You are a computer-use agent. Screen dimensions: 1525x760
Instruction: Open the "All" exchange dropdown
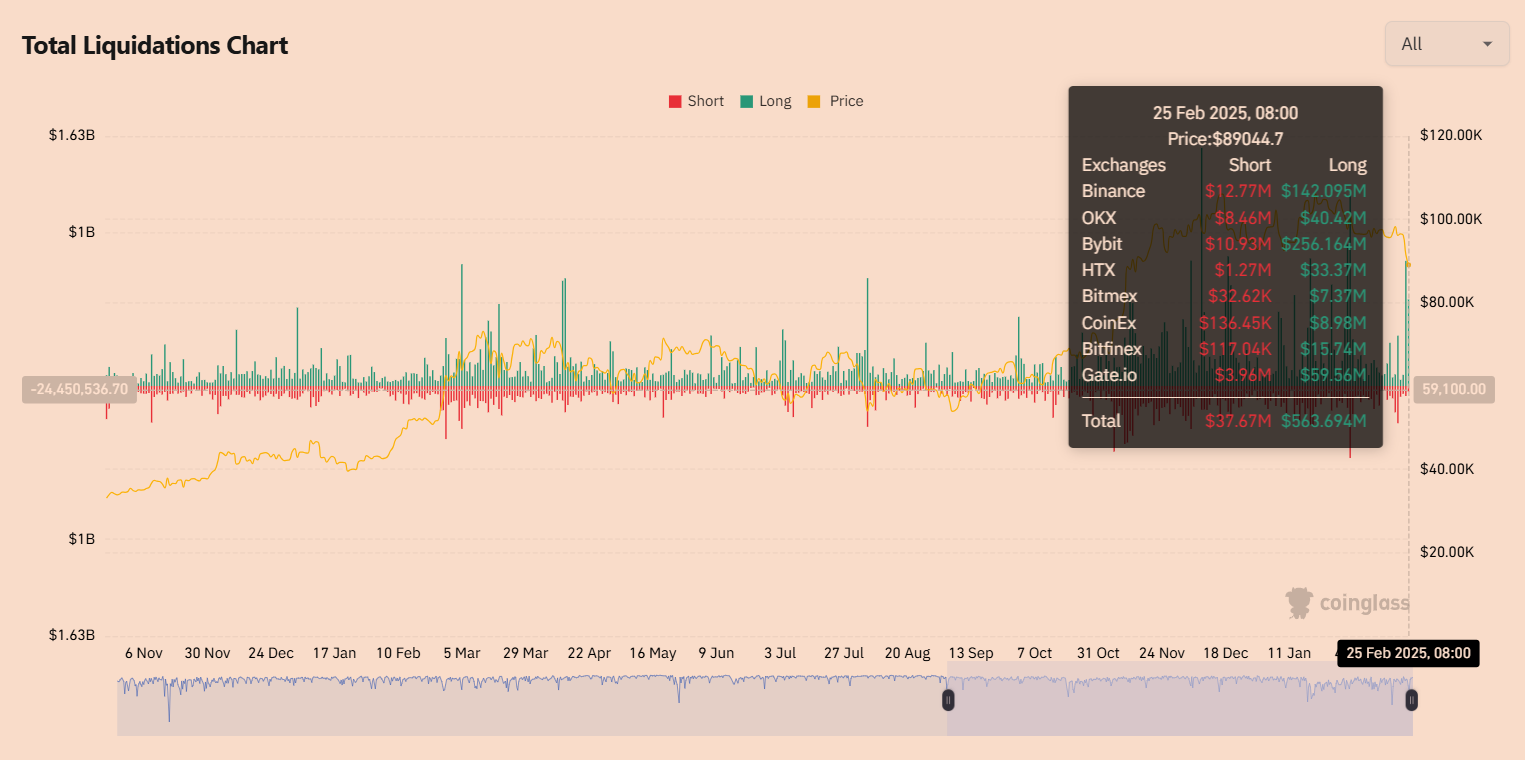coord(1446,44)
